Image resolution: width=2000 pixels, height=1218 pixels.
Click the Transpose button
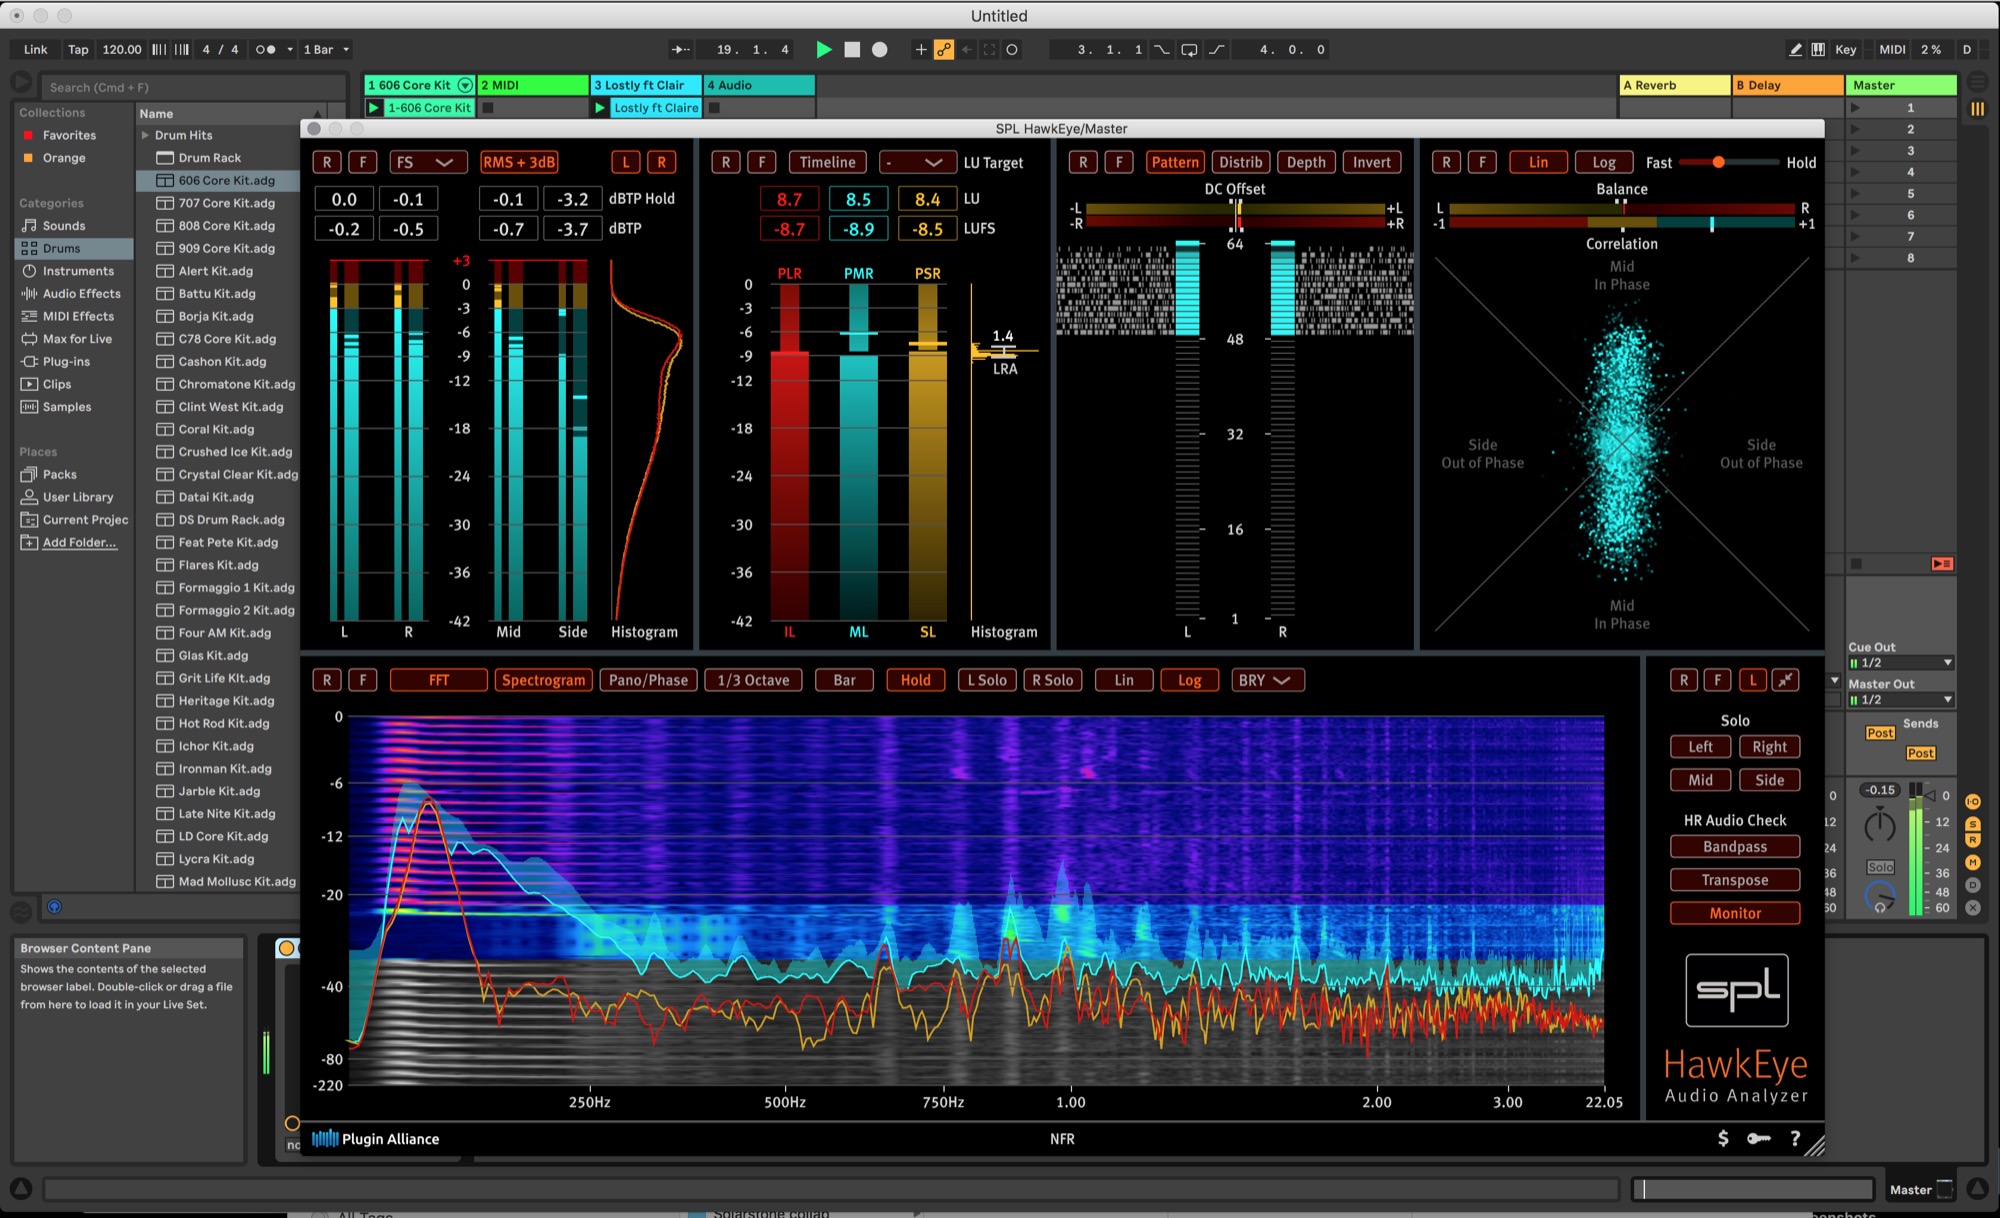tap(1735, 880)
